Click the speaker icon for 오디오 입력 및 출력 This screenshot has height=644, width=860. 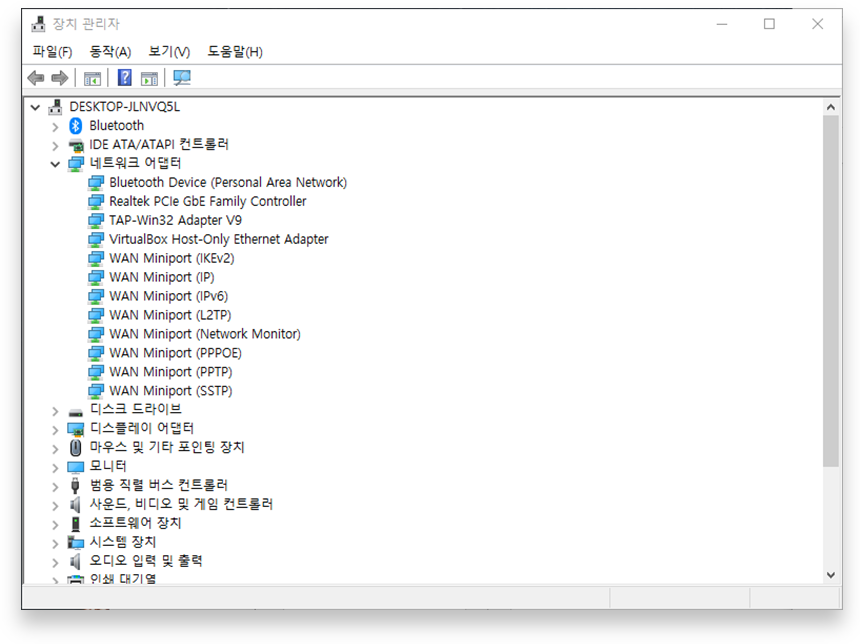[76, 561]
